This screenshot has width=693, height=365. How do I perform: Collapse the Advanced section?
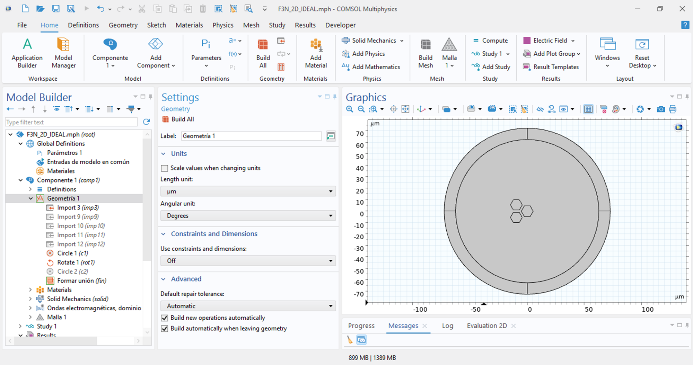164,279
